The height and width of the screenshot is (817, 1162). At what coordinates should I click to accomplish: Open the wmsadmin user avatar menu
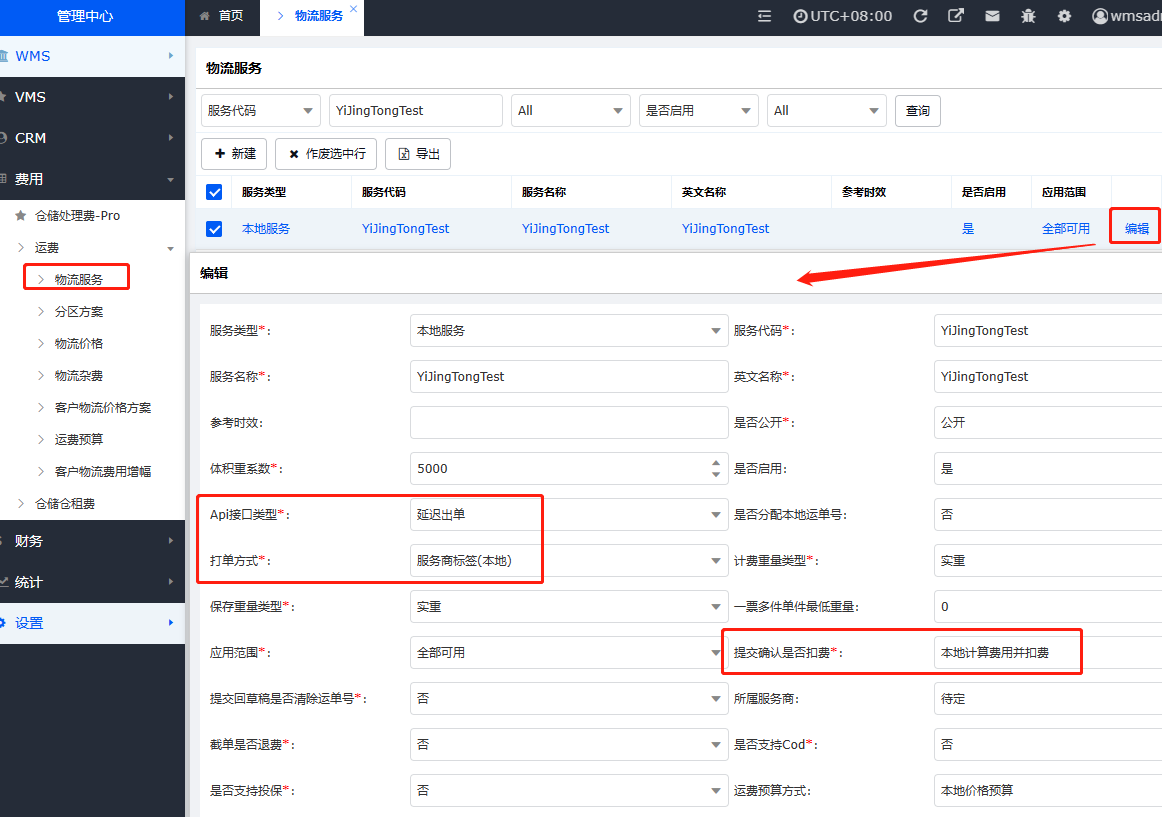[x=1126, y=16]
